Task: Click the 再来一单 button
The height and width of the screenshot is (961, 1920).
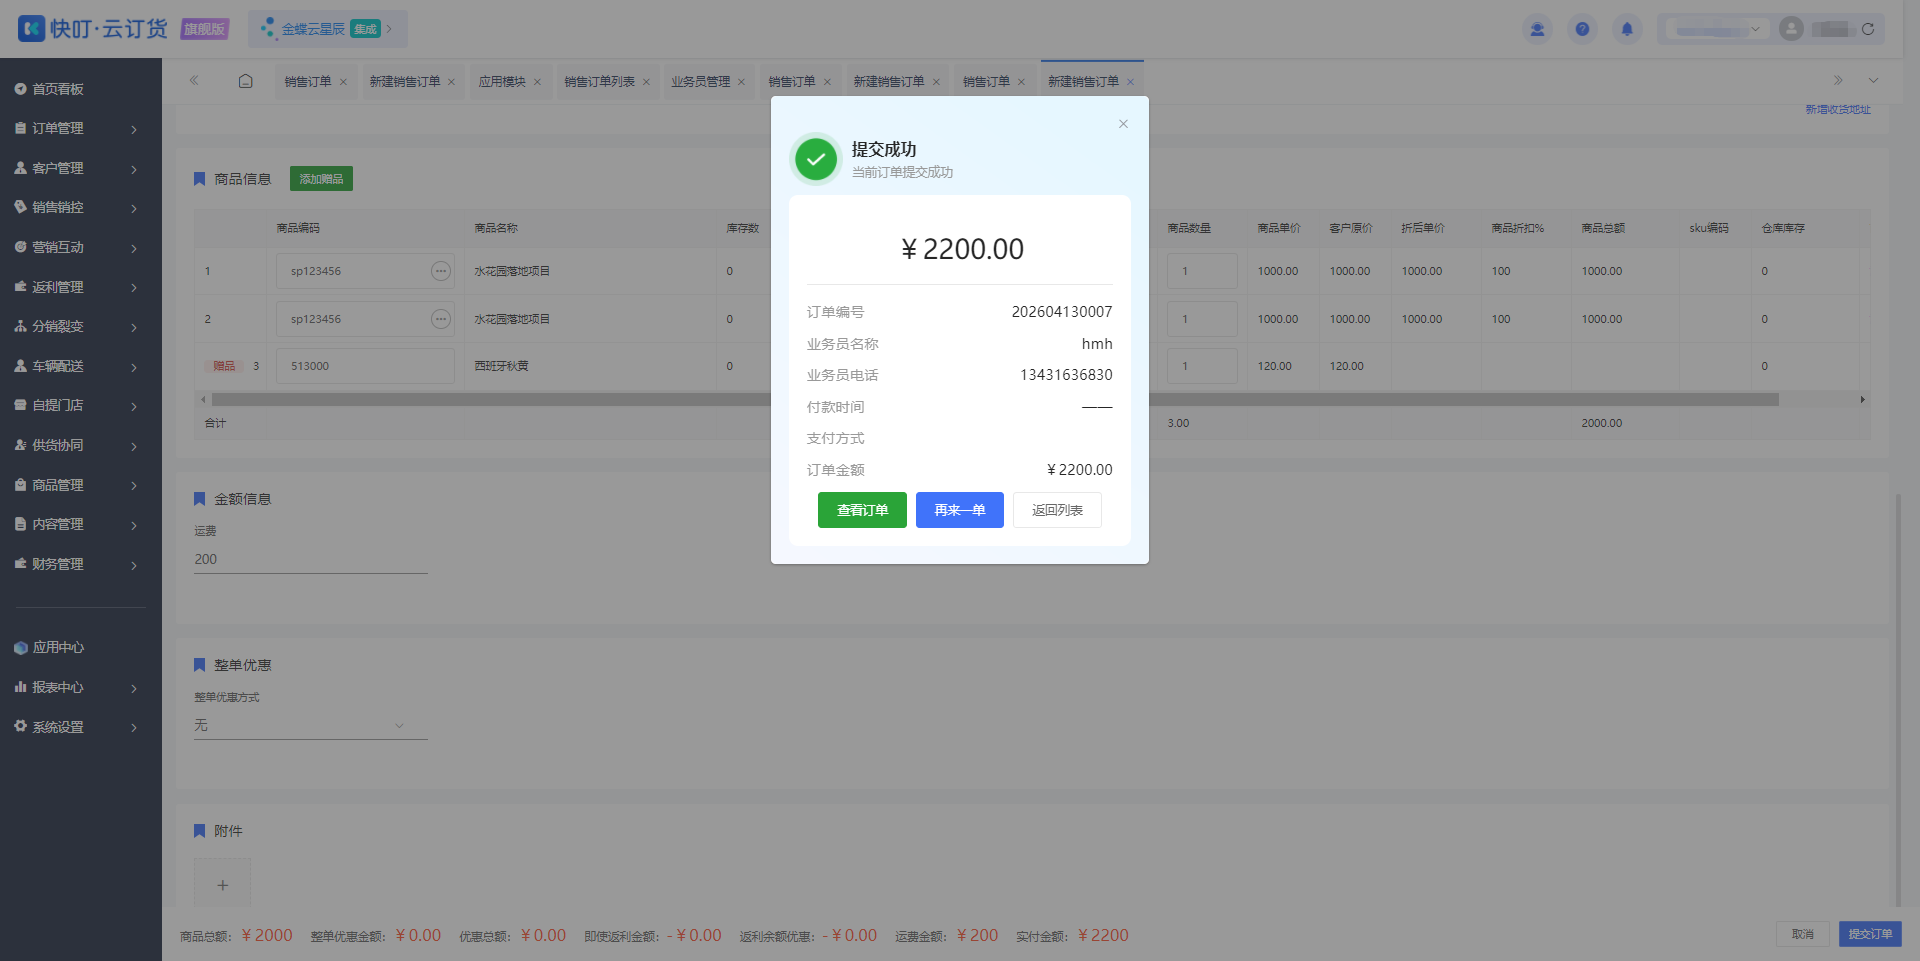Action: (x=960, y=510)
